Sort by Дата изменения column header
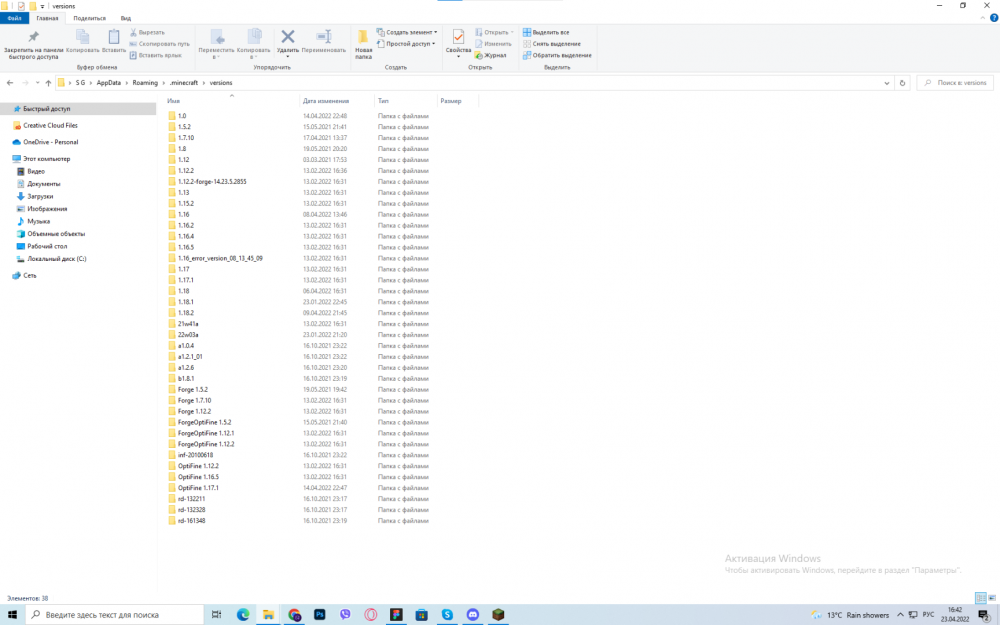This screenshot has width=1000, height=625. coord(326,101)
